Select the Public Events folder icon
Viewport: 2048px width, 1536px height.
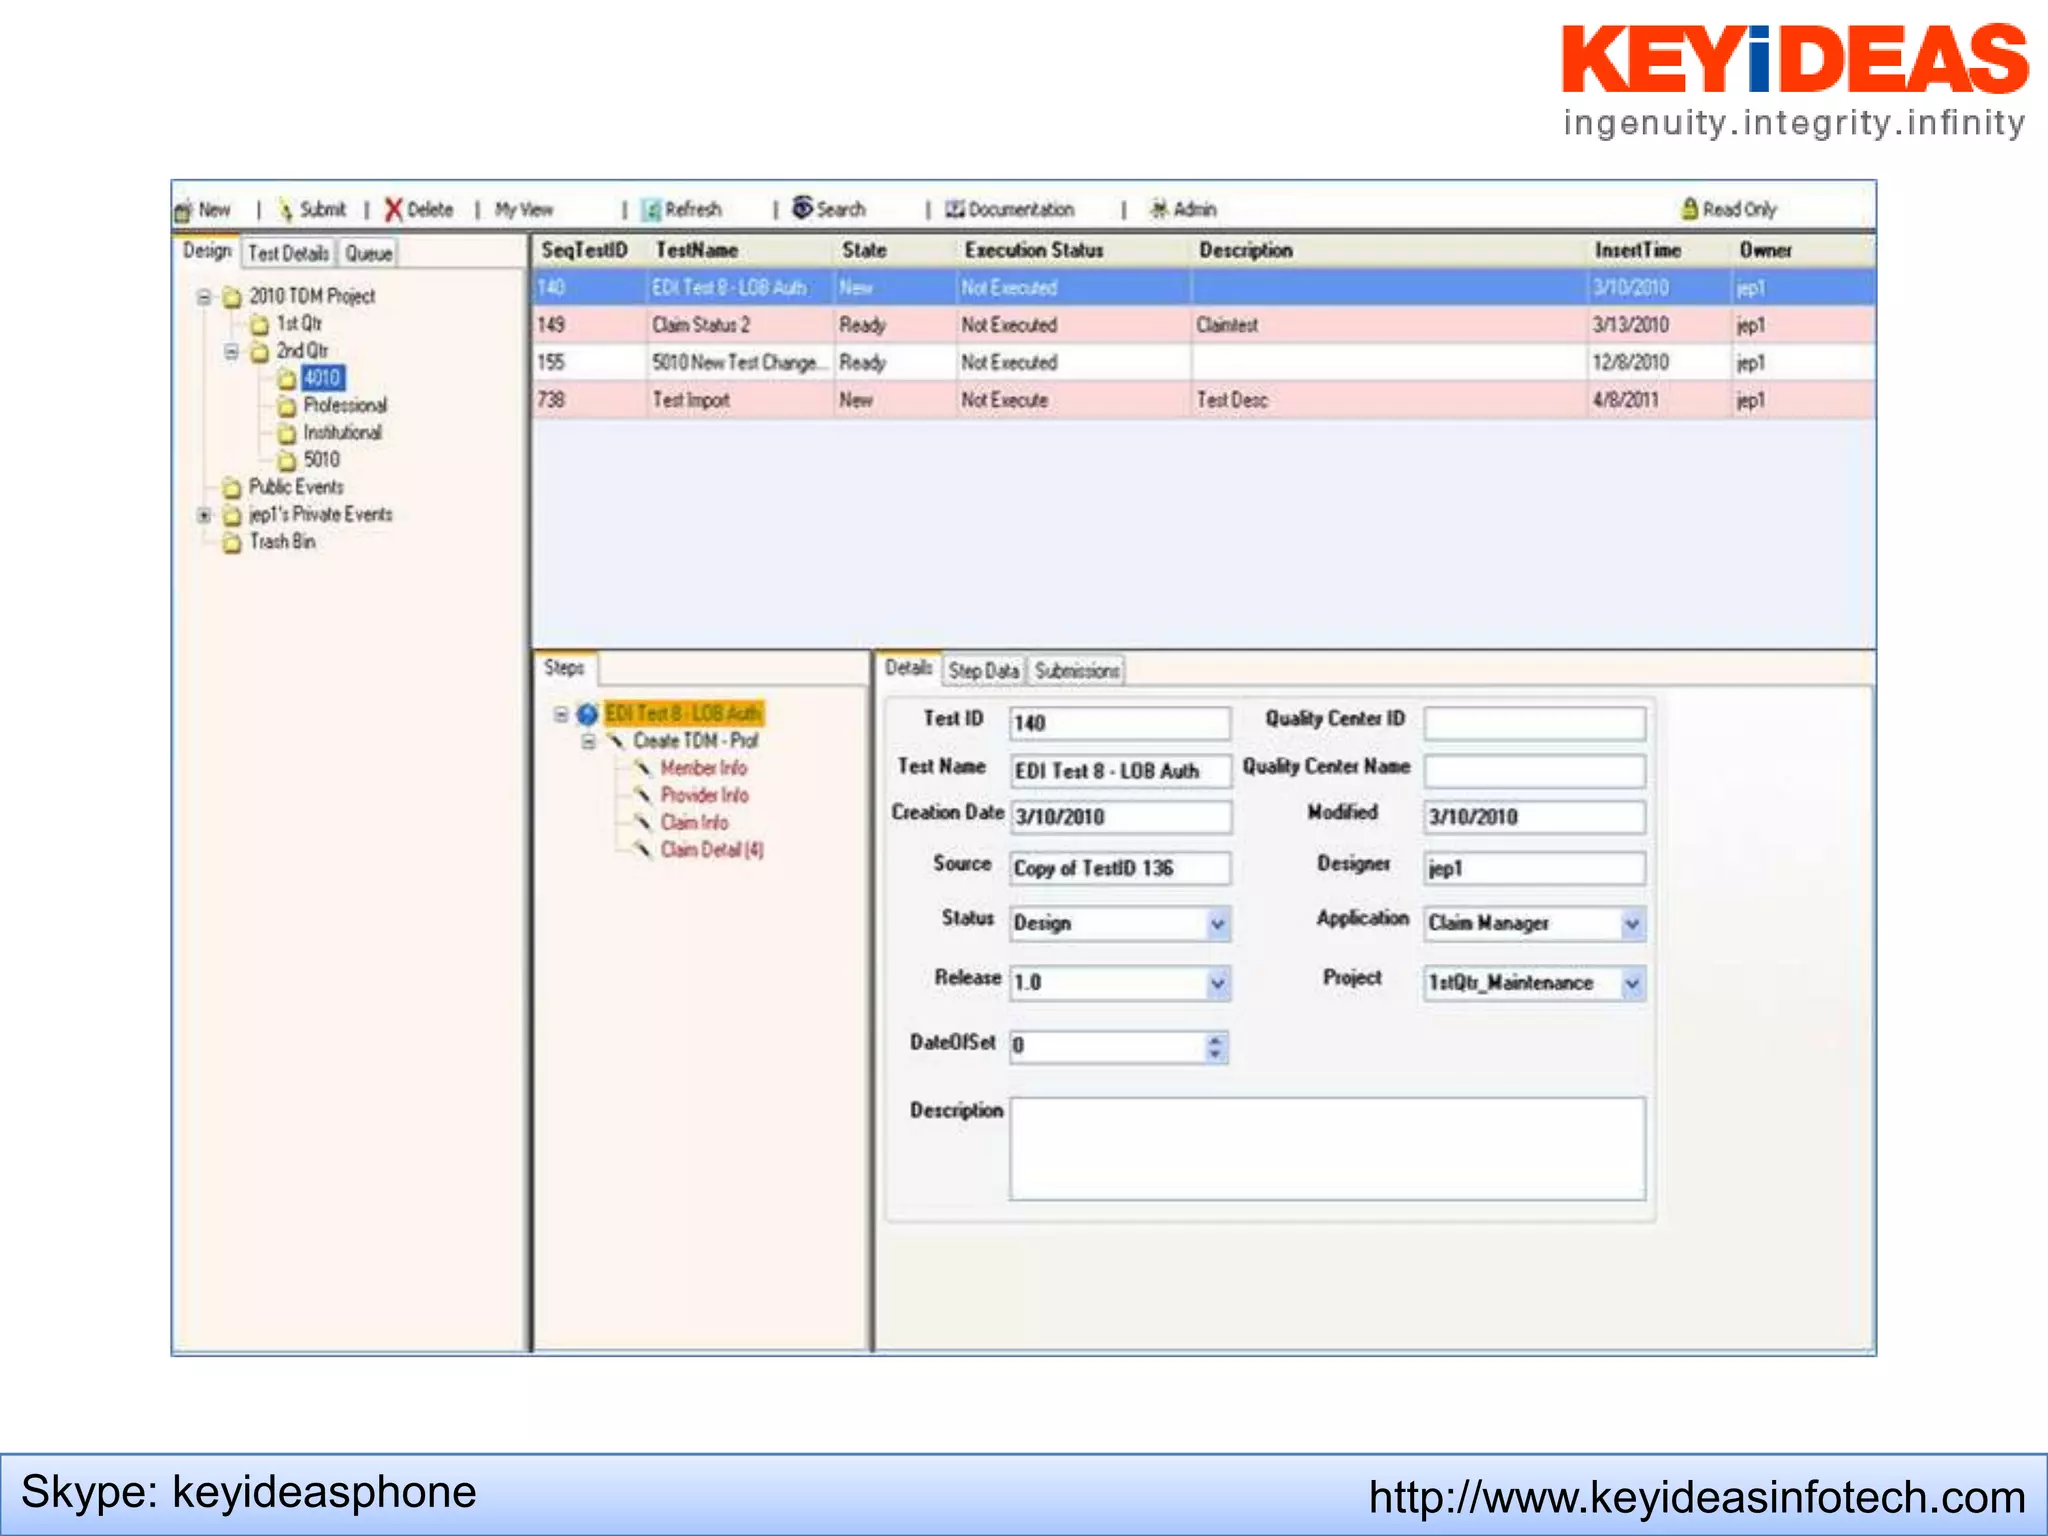(232, 488)
